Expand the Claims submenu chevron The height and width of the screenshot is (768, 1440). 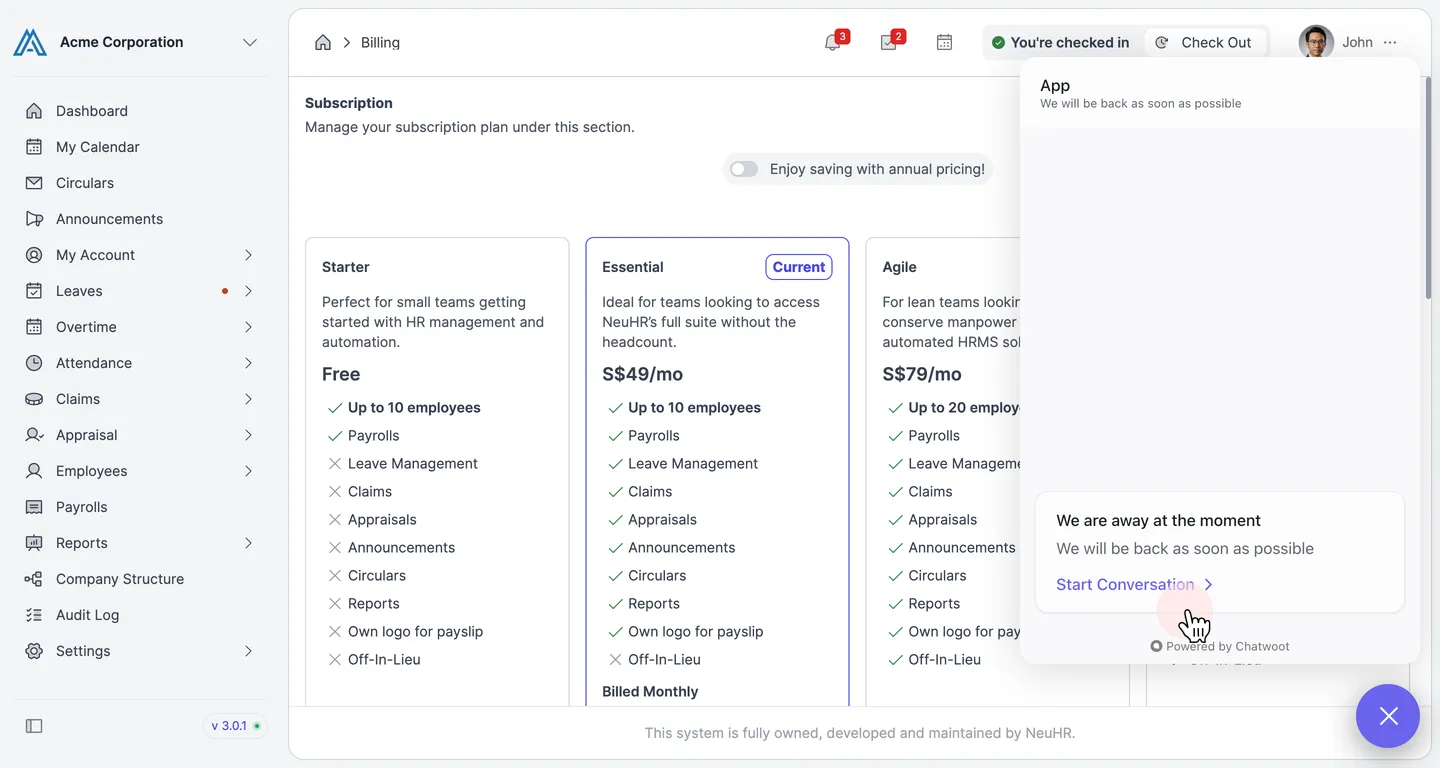pyautogui.click(x=248, y=399)
